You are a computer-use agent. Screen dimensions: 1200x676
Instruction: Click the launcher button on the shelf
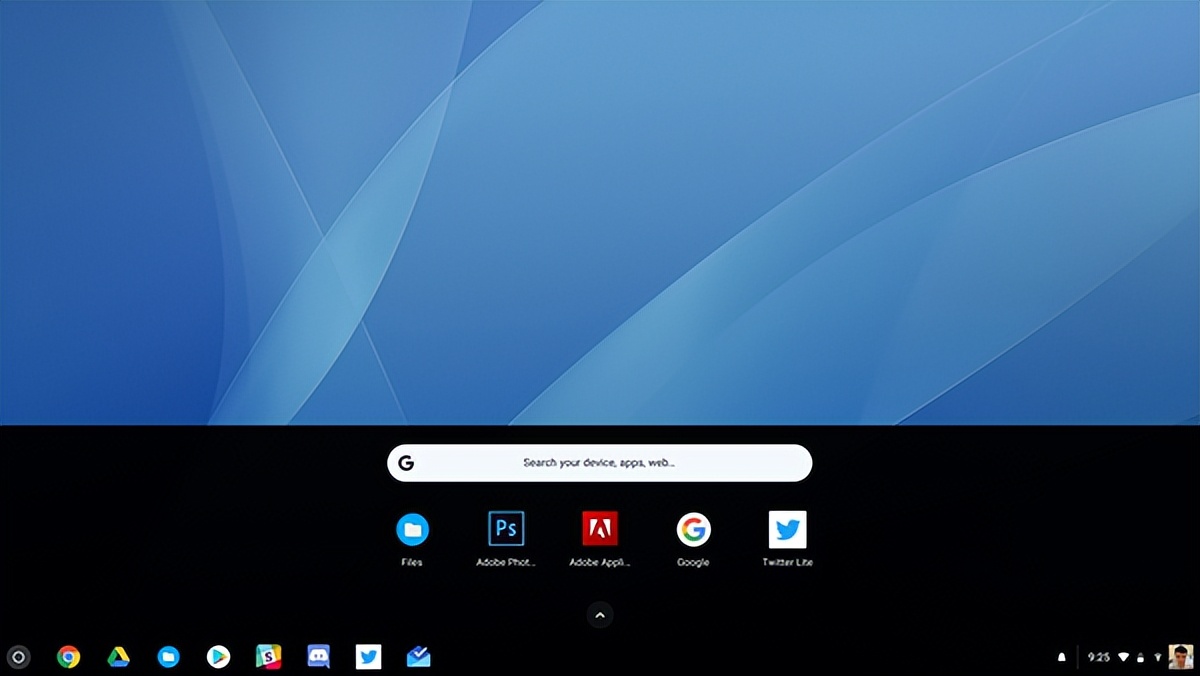point(18,657)
